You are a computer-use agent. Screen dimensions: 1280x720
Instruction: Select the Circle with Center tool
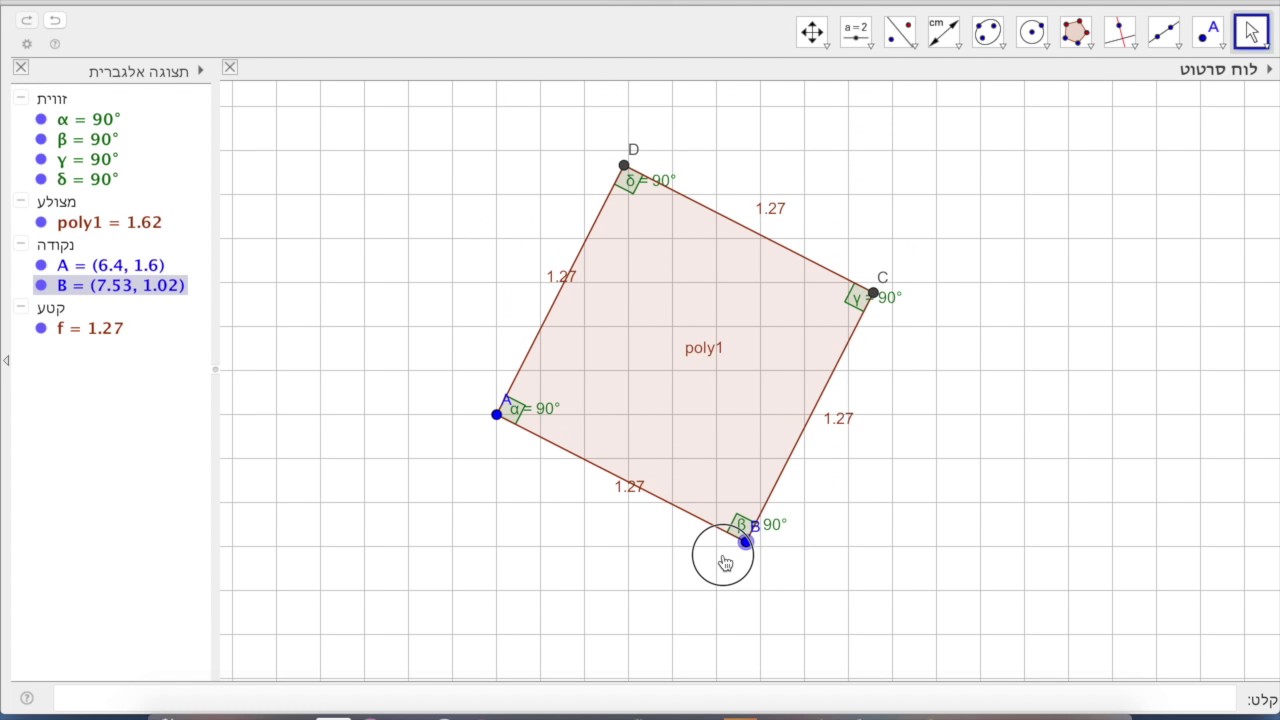1032,32
